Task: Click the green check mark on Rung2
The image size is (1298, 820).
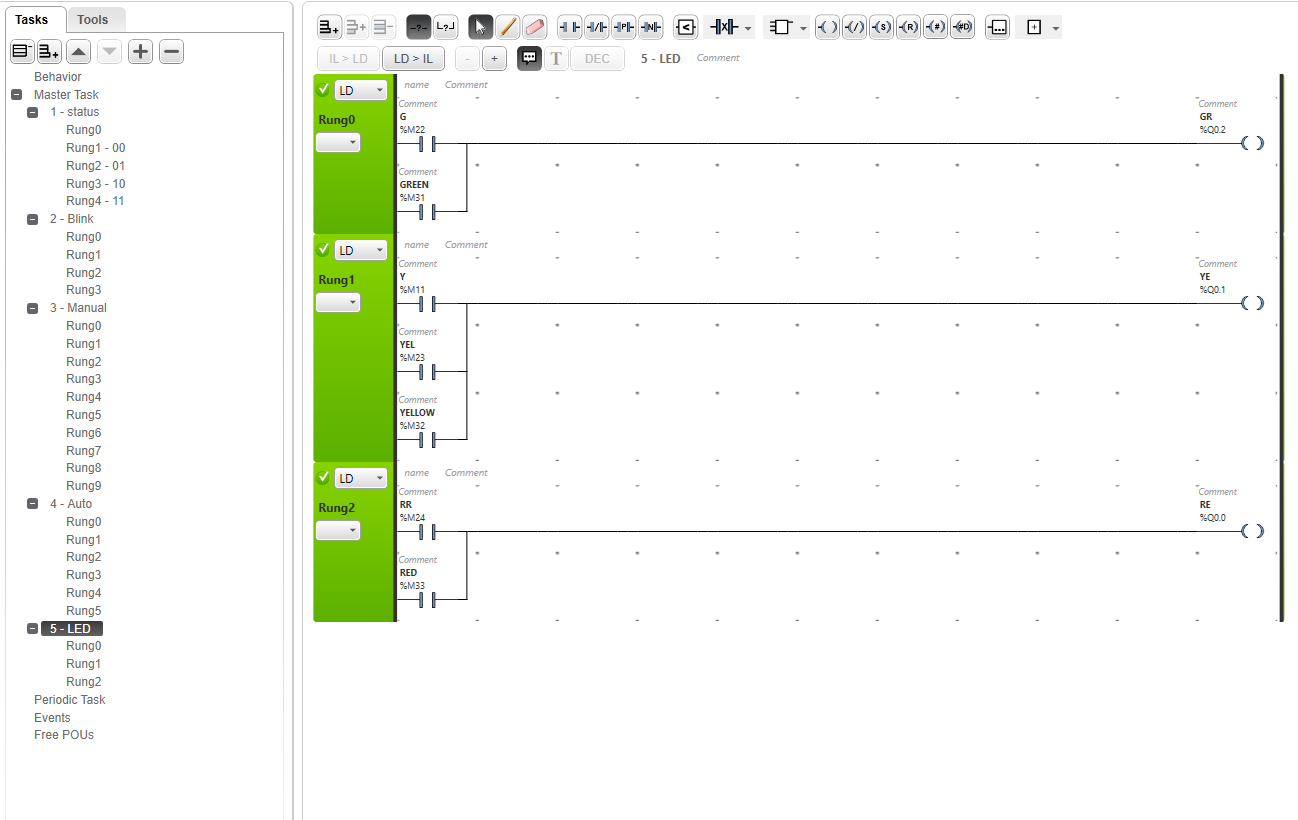Action: pos(324,478)
